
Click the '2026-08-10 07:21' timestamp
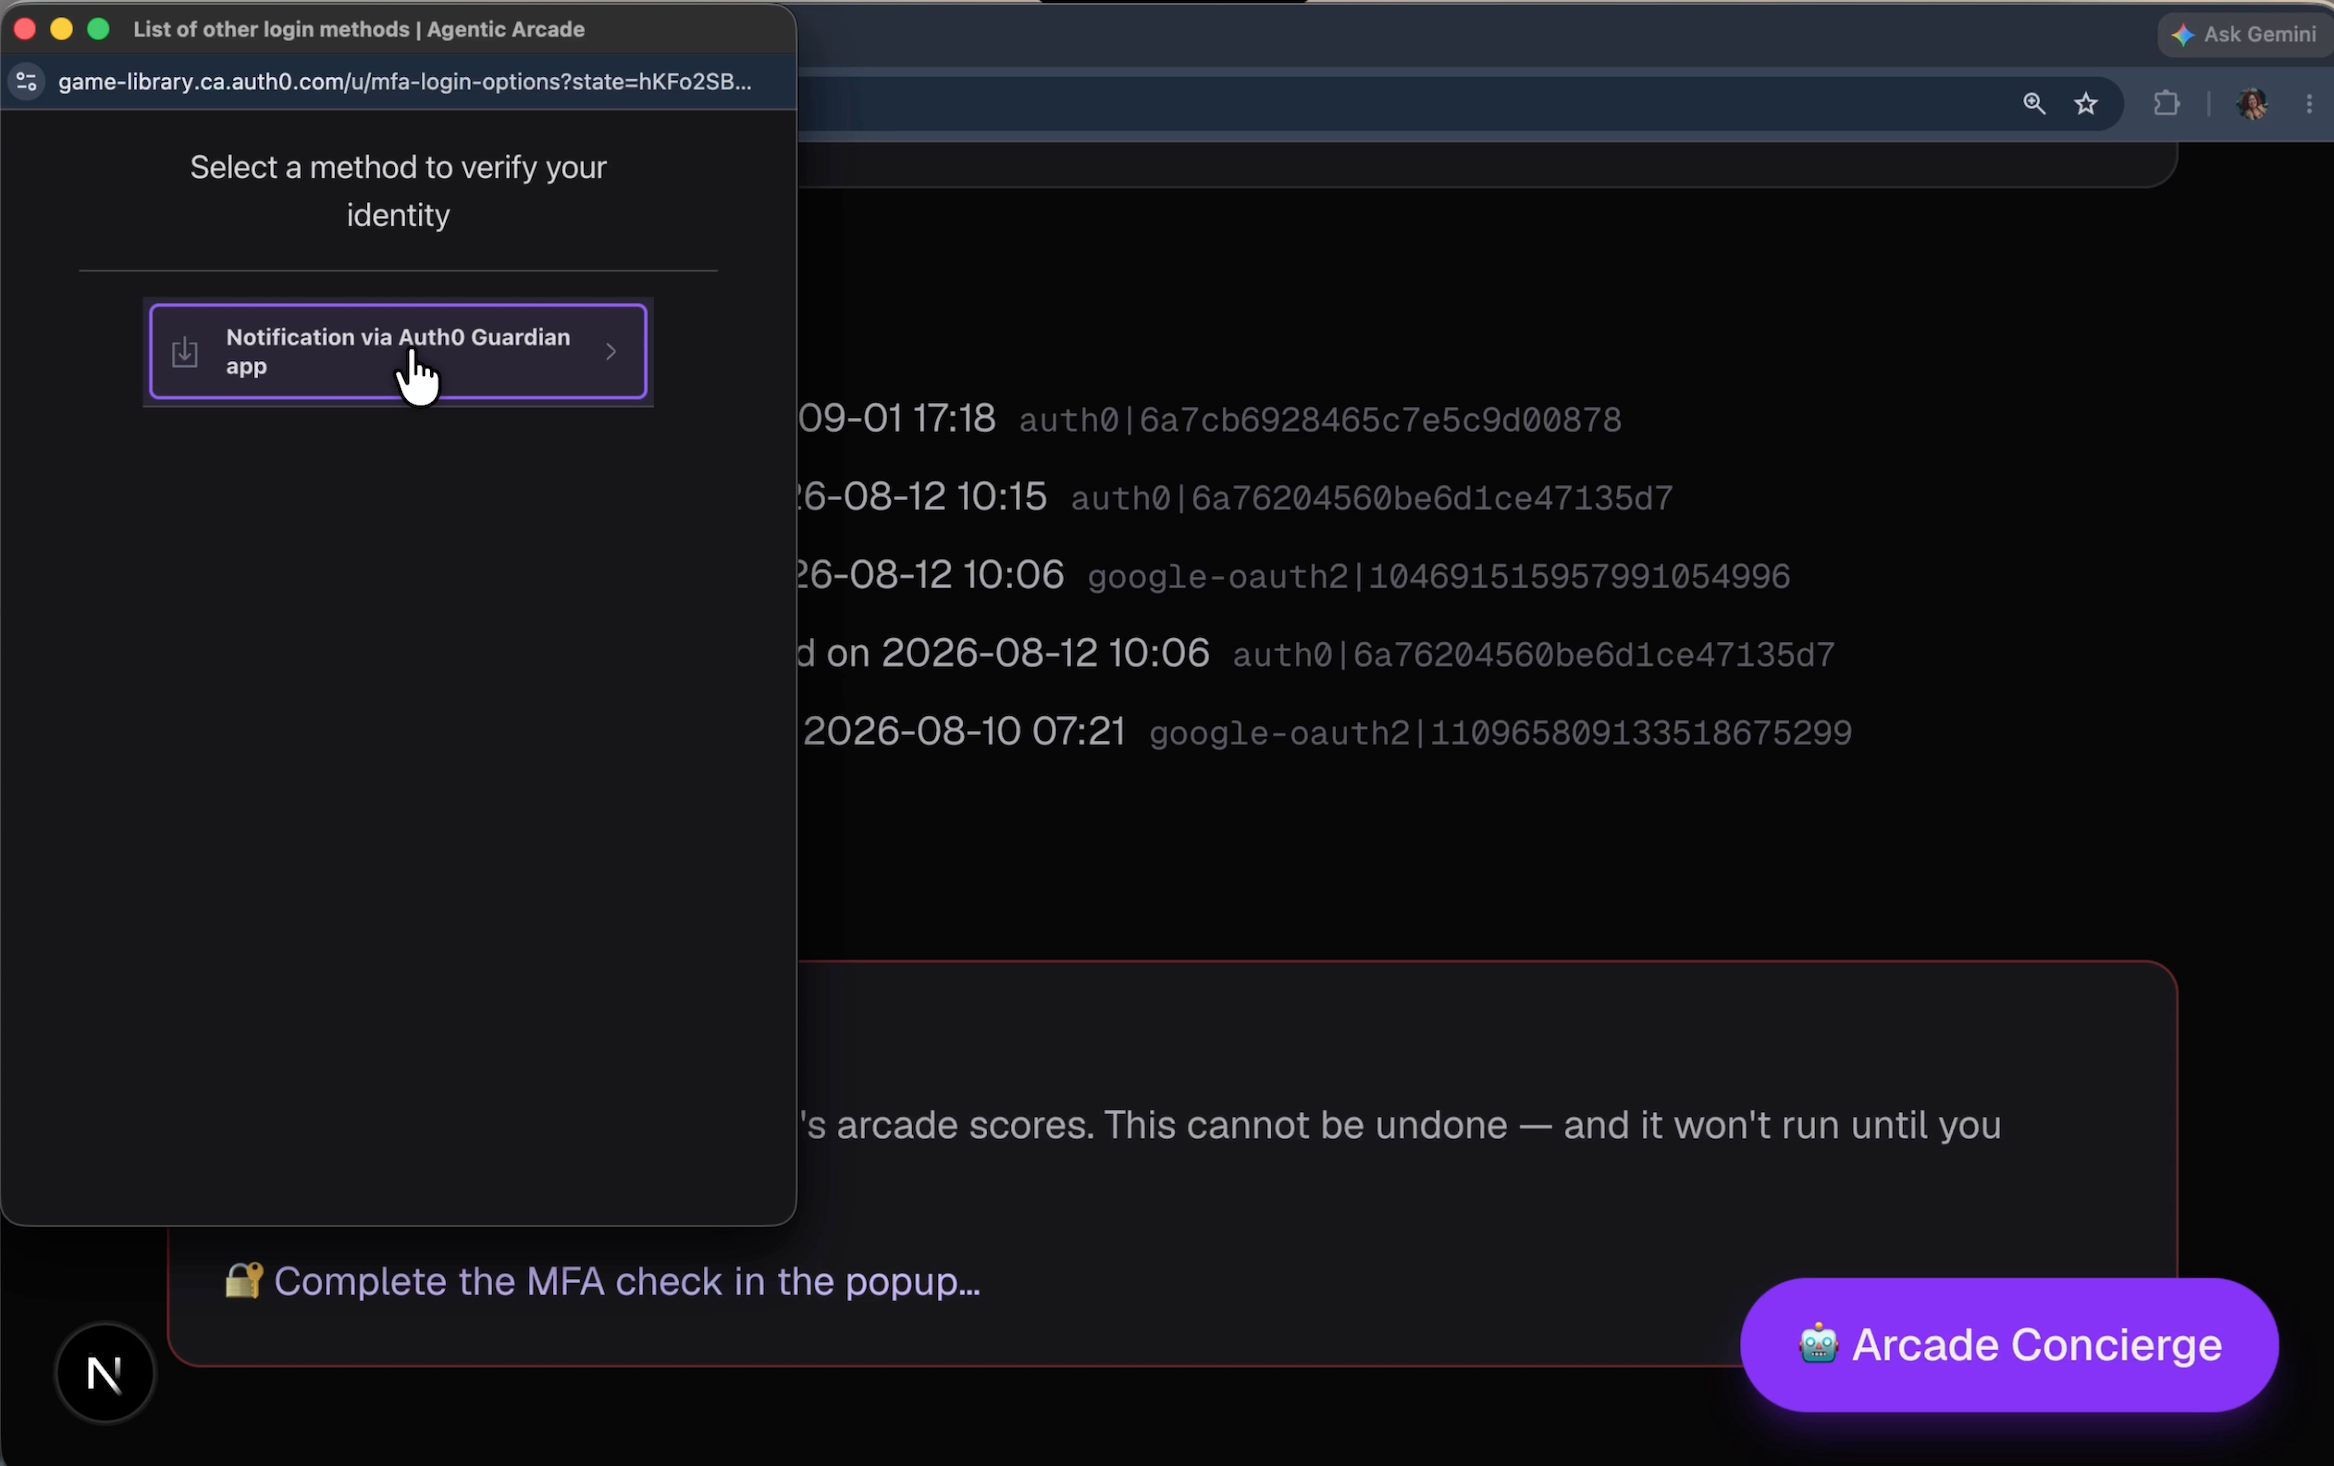pyautogui.click(x=964, y=731)
